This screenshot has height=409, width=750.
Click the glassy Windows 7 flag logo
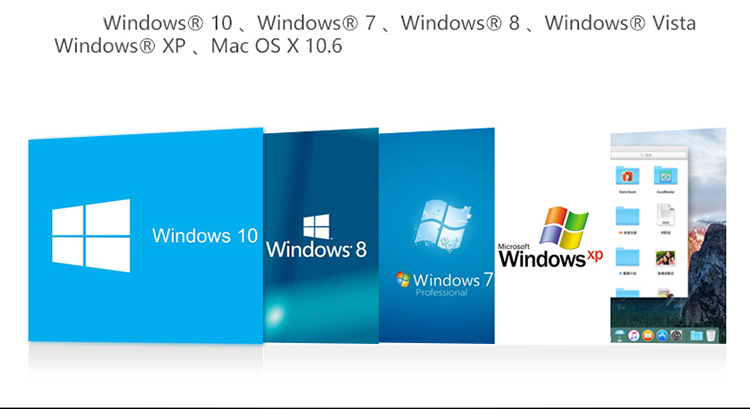pos(442,225)
